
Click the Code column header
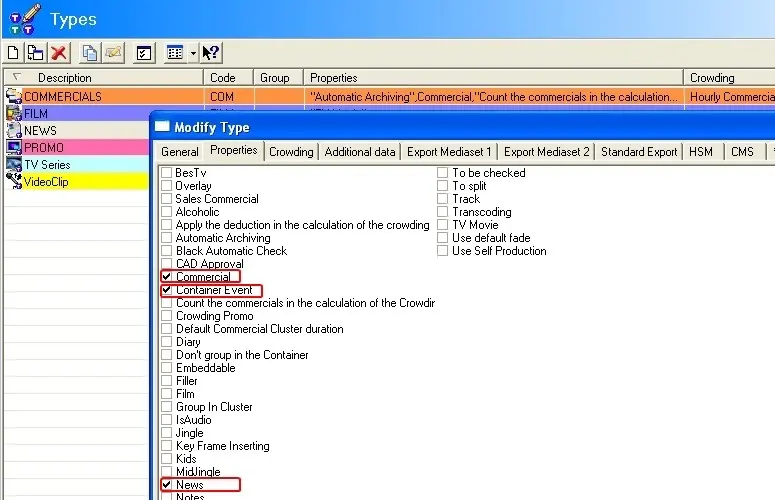(222, 77)
